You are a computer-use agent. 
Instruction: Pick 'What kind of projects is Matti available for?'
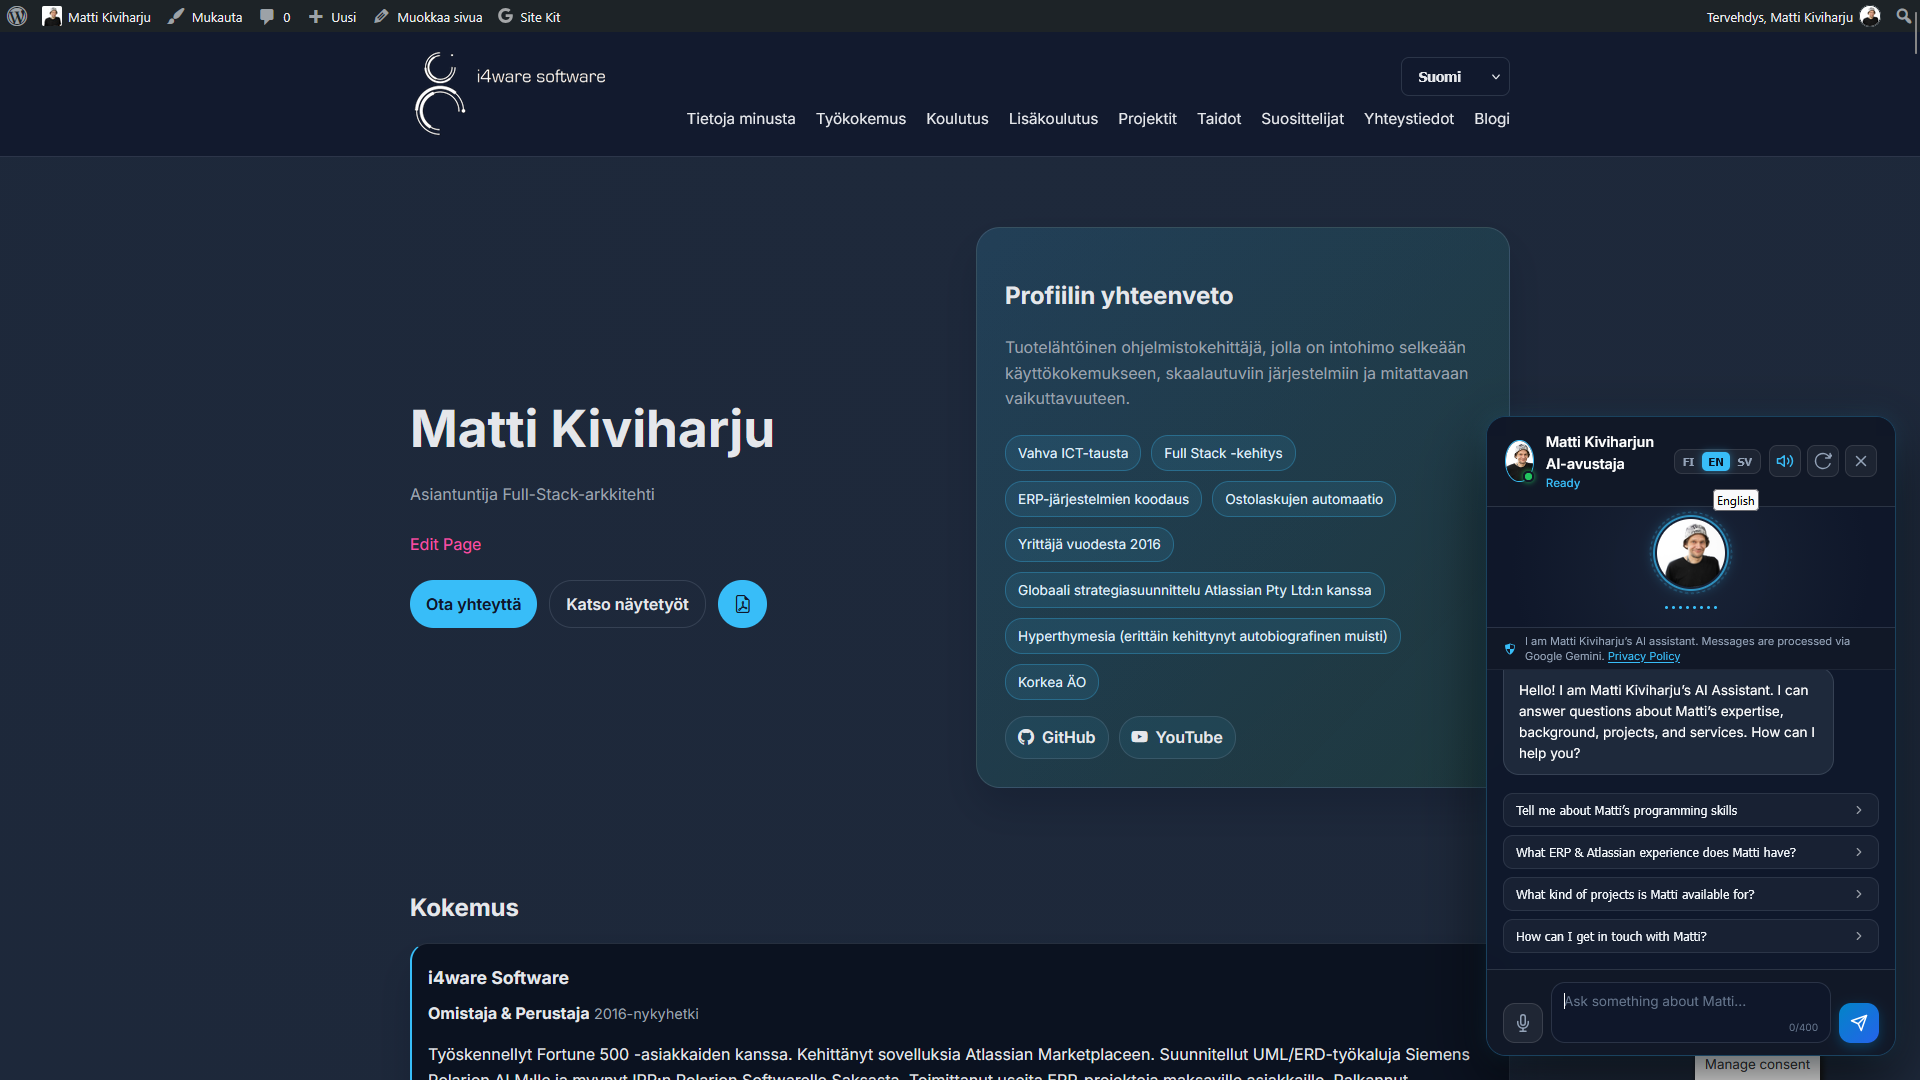[1690, 894]
